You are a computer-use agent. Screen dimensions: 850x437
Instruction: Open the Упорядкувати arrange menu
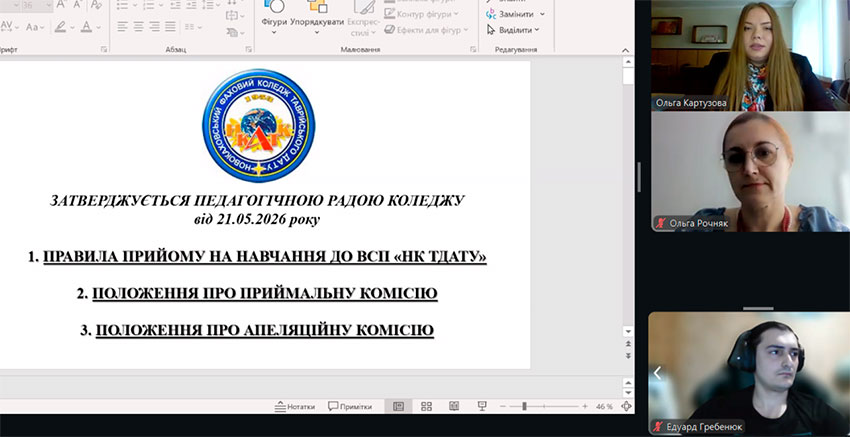pyautogui.click(x=317, y=17)
